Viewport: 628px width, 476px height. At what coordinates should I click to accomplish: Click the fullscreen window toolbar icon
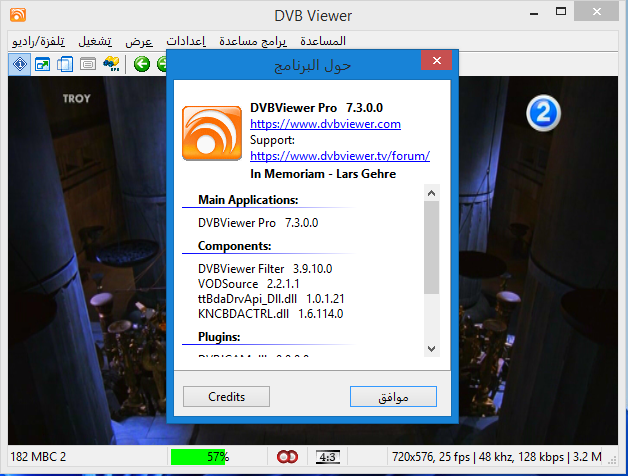pyautogui.click(x=42, y=64)
